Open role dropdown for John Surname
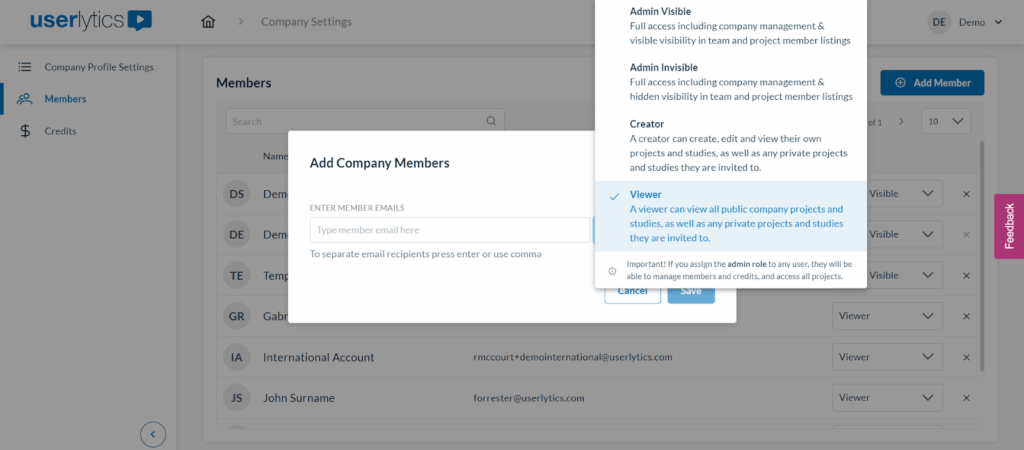This screenshot has width=1024, height=450. tap(887, 398)
